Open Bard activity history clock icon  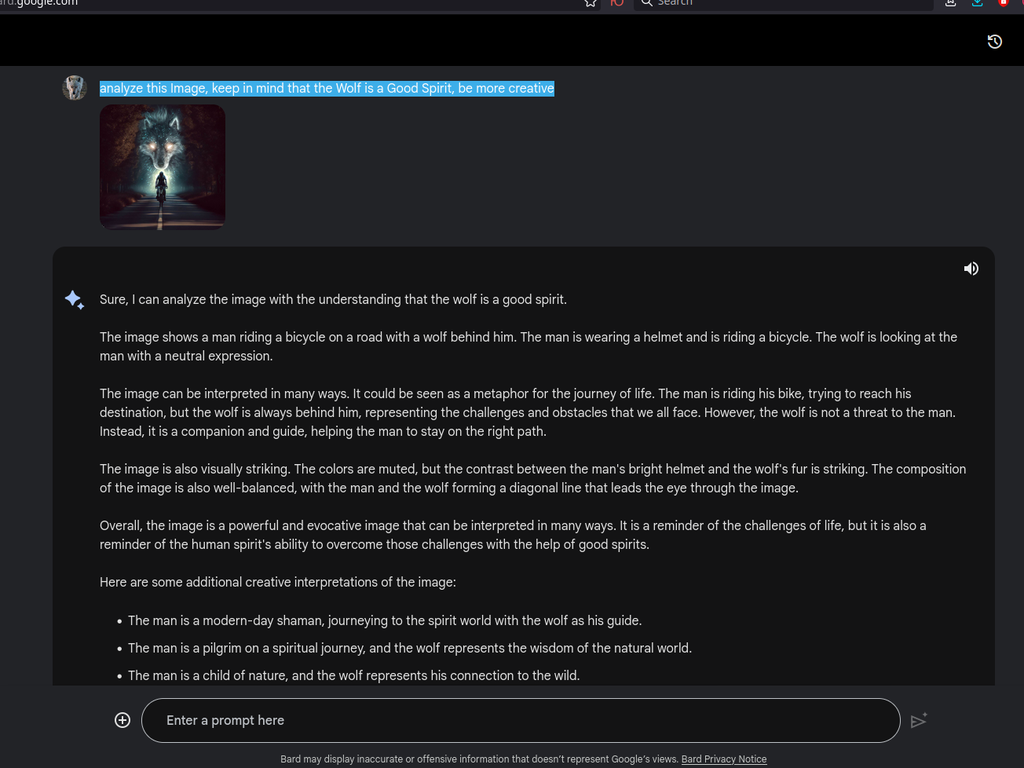click(994, 42)
